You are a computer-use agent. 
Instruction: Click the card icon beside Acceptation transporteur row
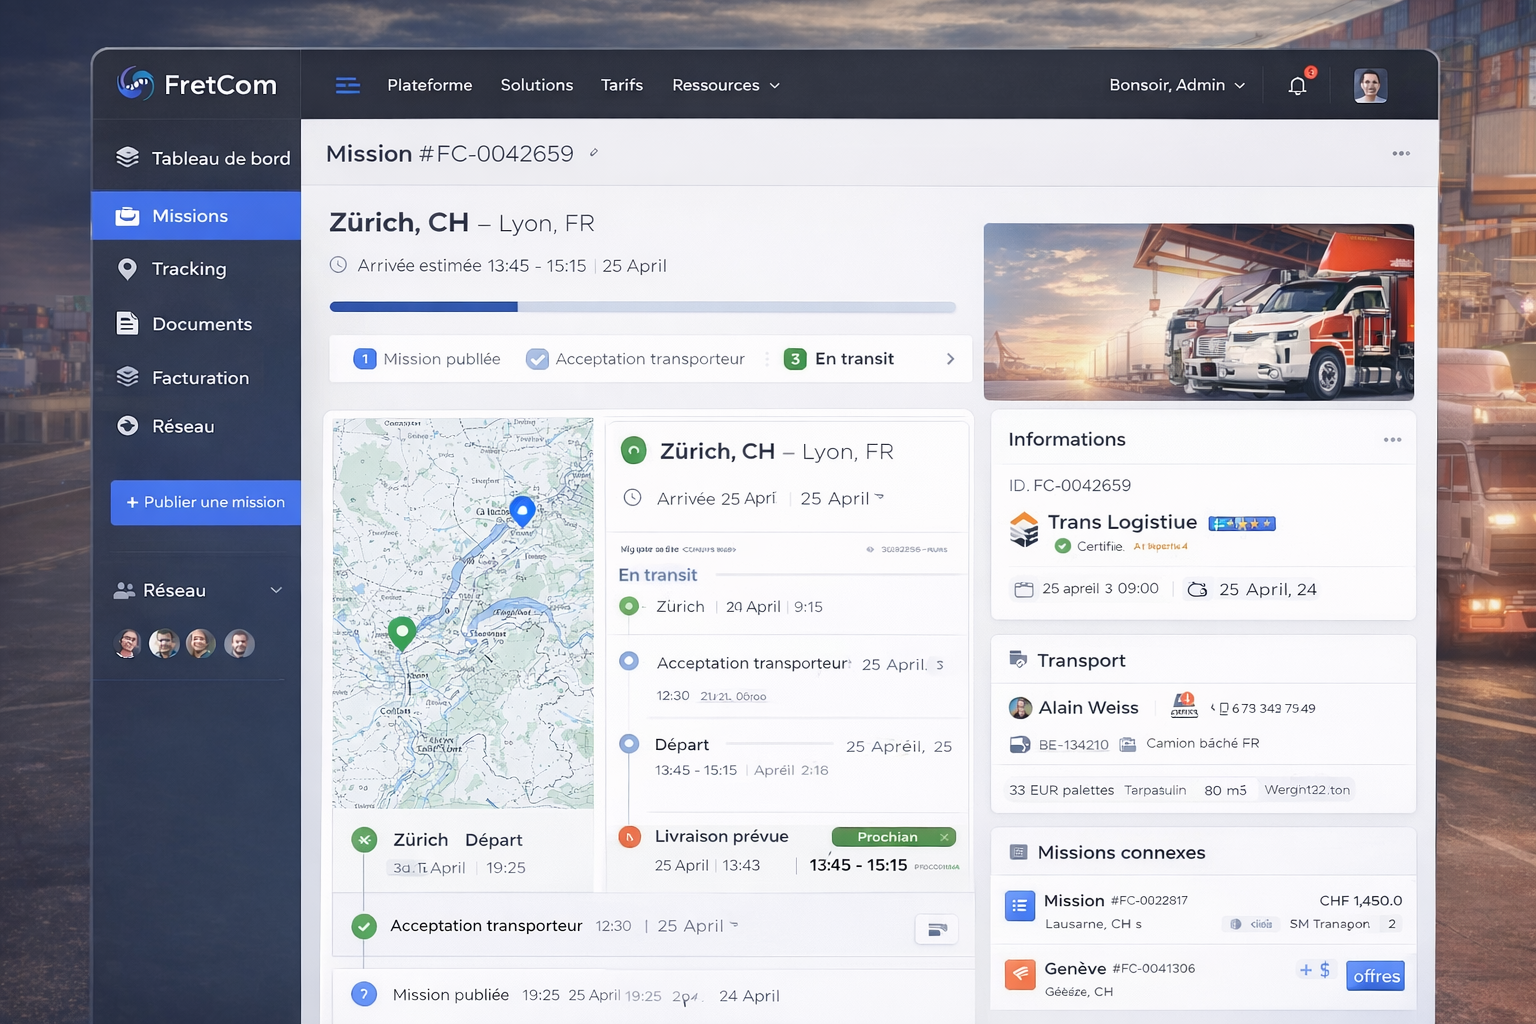[936, 929]
